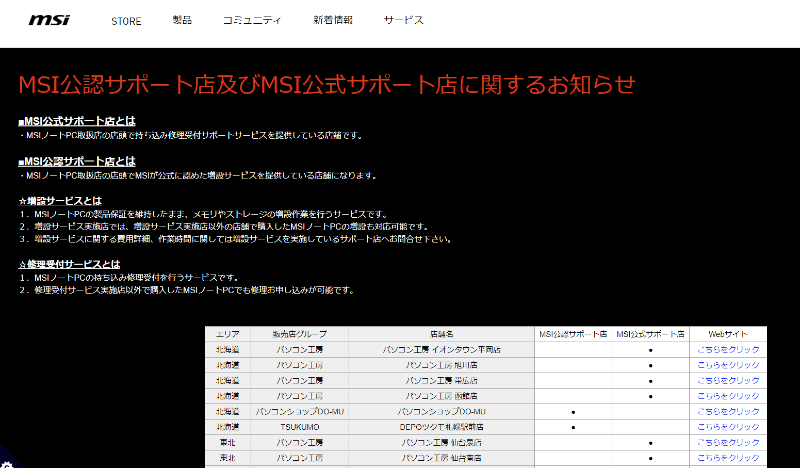Open the cookie settings gear icon
This screenshot has height=468, width=800.
pyautogui.click(x=6, y=463)
